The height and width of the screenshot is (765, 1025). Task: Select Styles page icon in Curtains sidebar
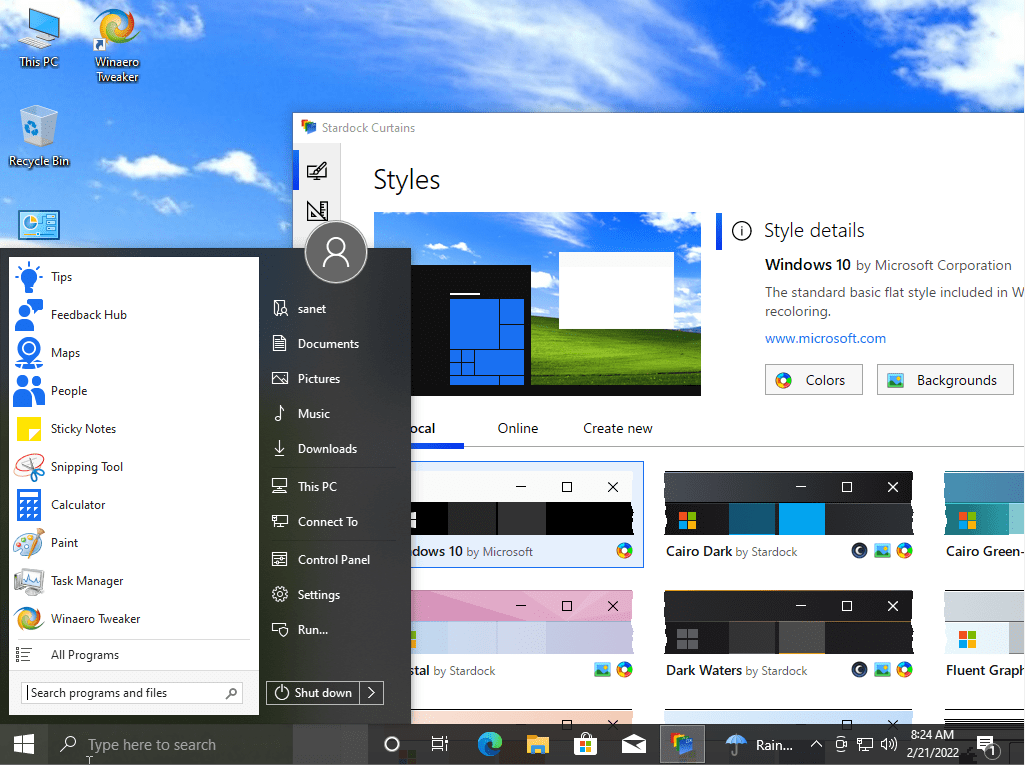(317, 171)
